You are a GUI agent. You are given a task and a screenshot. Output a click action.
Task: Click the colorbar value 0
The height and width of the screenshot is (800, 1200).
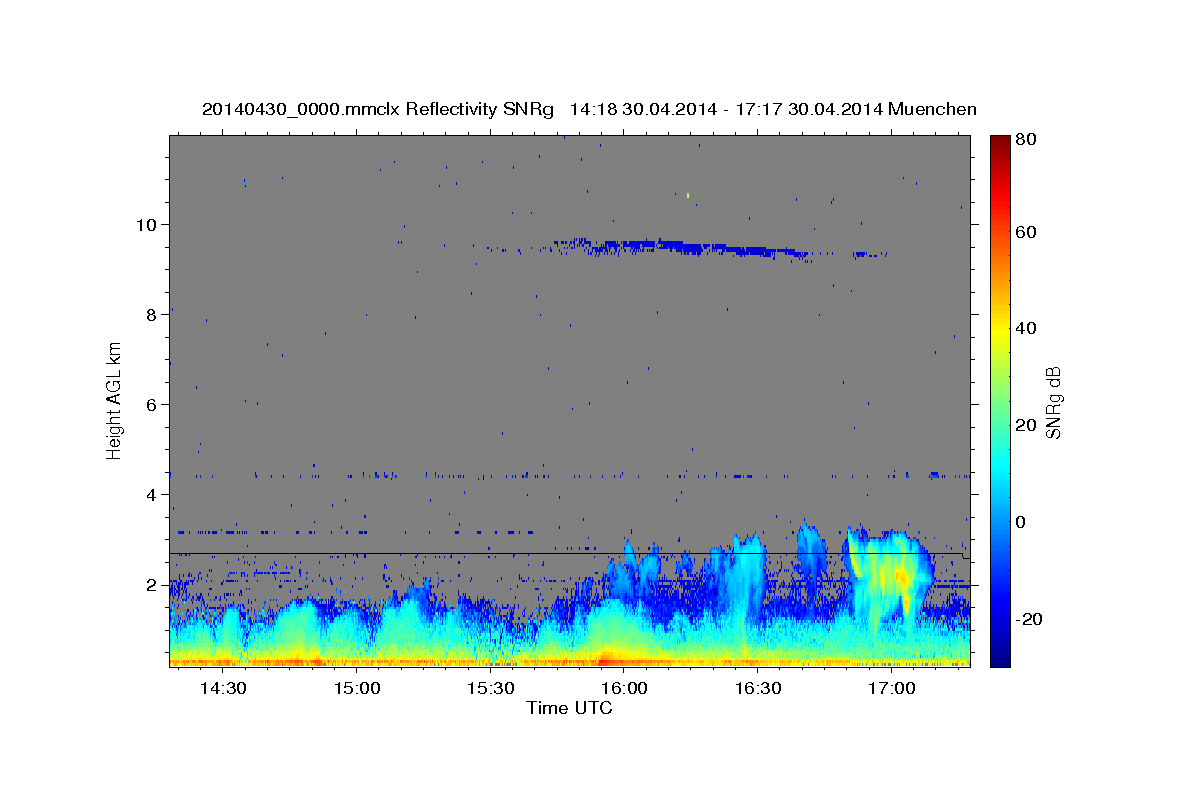[1022, 521]
